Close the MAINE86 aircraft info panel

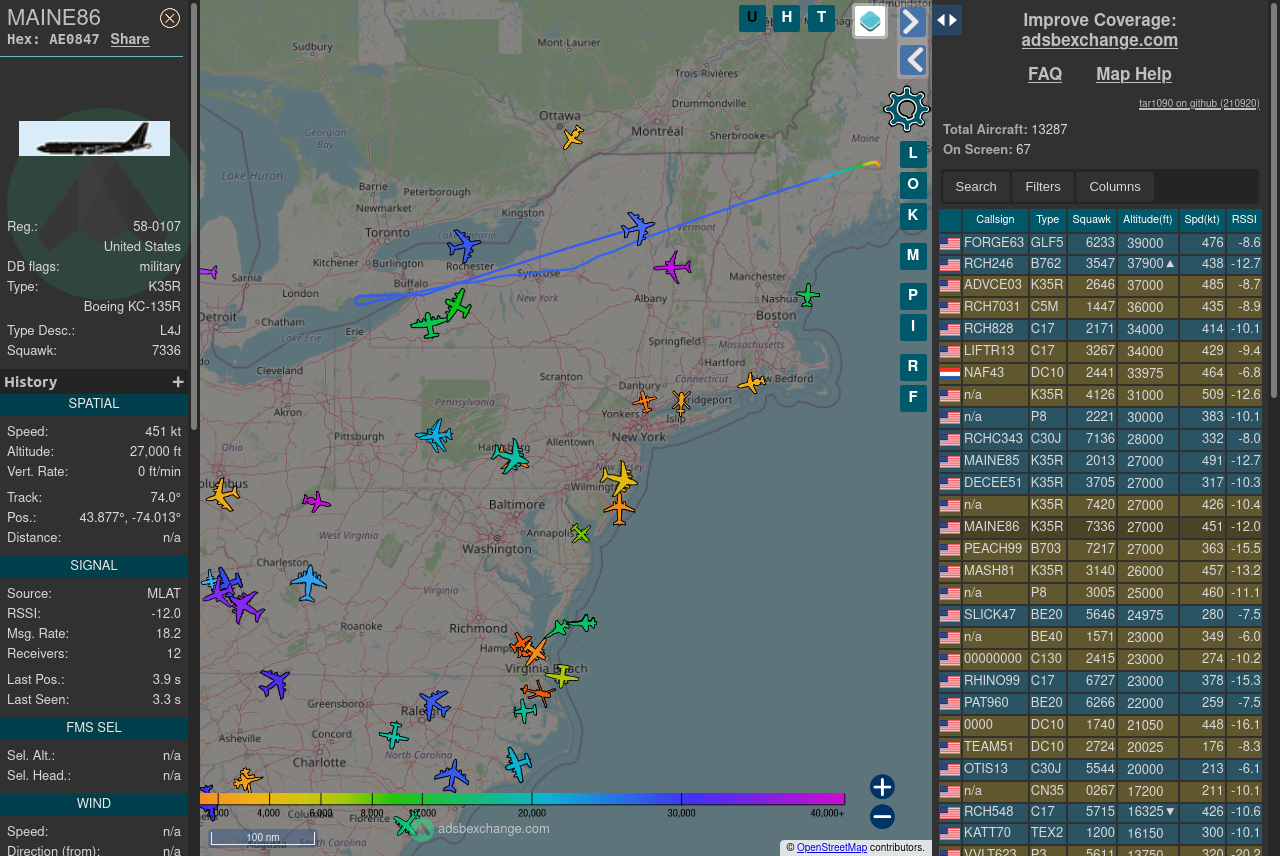[170, 18]
